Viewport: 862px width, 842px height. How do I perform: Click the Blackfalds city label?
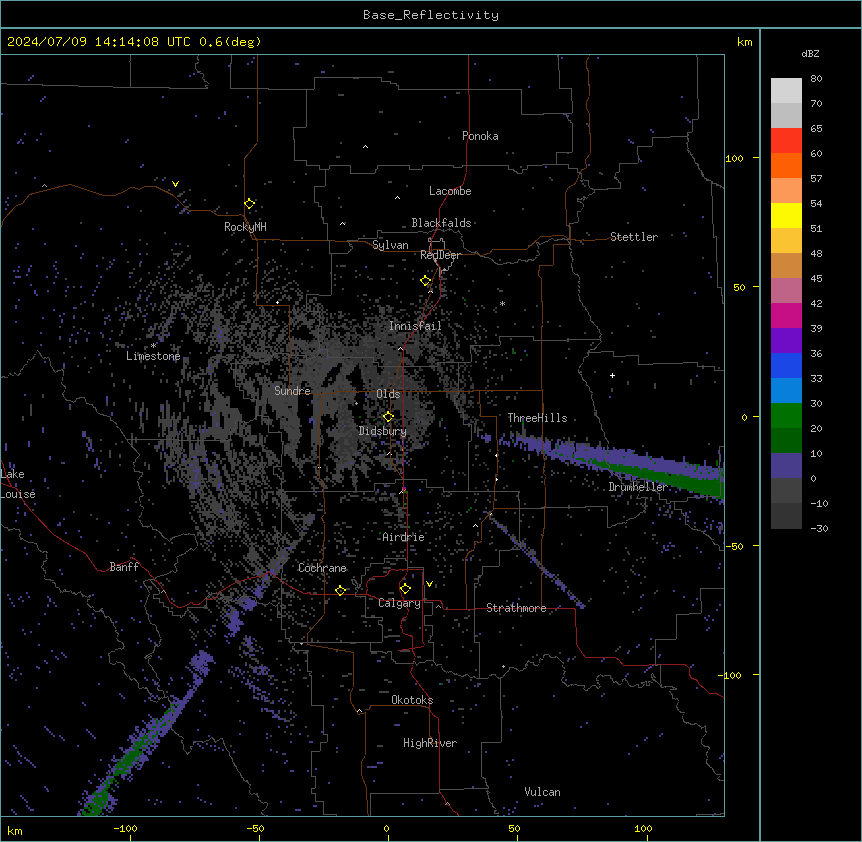click(441, 223)
